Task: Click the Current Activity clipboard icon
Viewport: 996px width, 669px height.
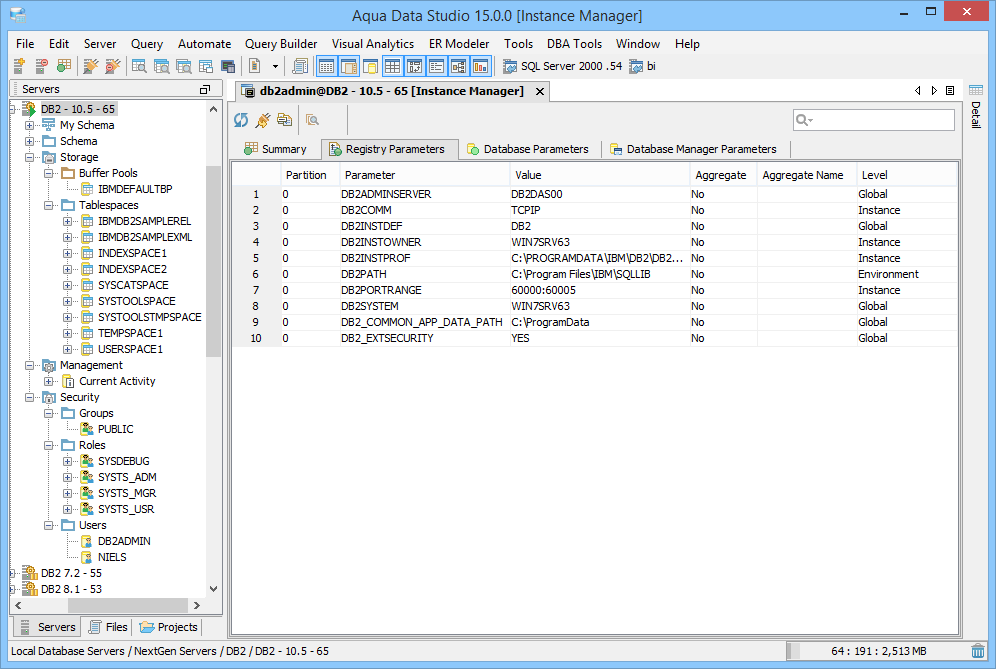Action: (69, 381)
